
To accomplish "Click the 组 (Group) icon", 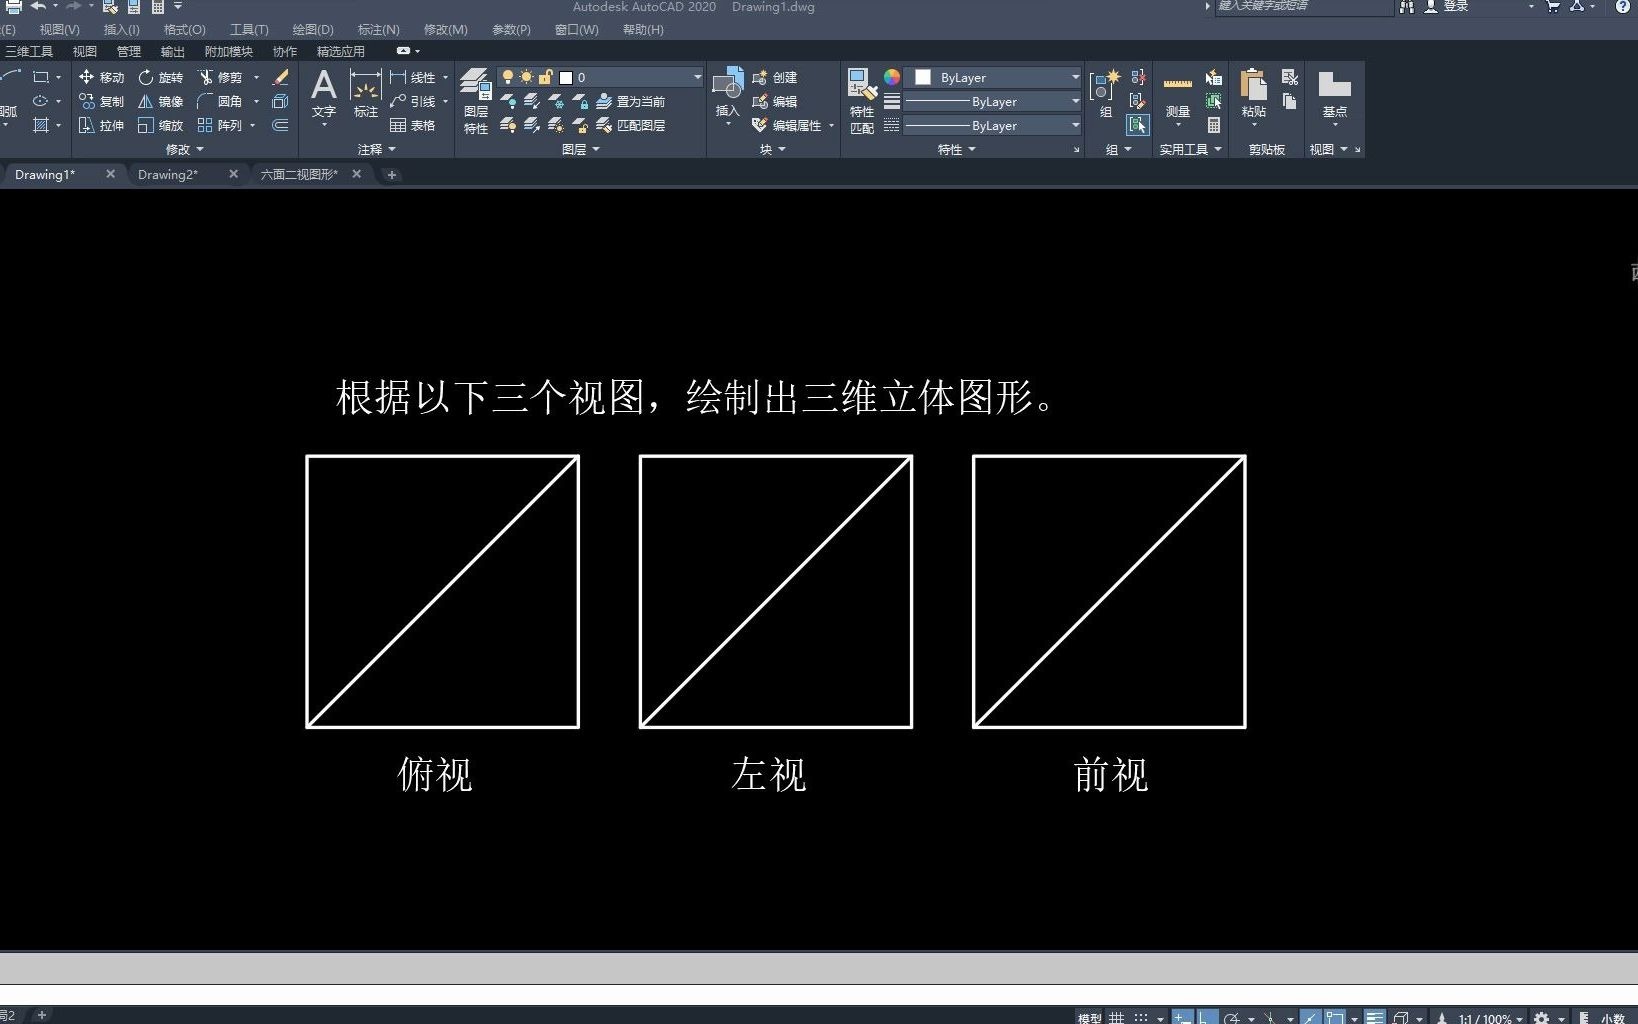I will pos(1105,95).
